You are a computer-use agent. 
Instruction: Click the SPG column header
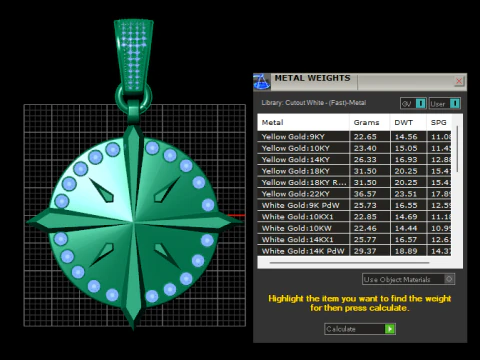(x=438, y=122)
